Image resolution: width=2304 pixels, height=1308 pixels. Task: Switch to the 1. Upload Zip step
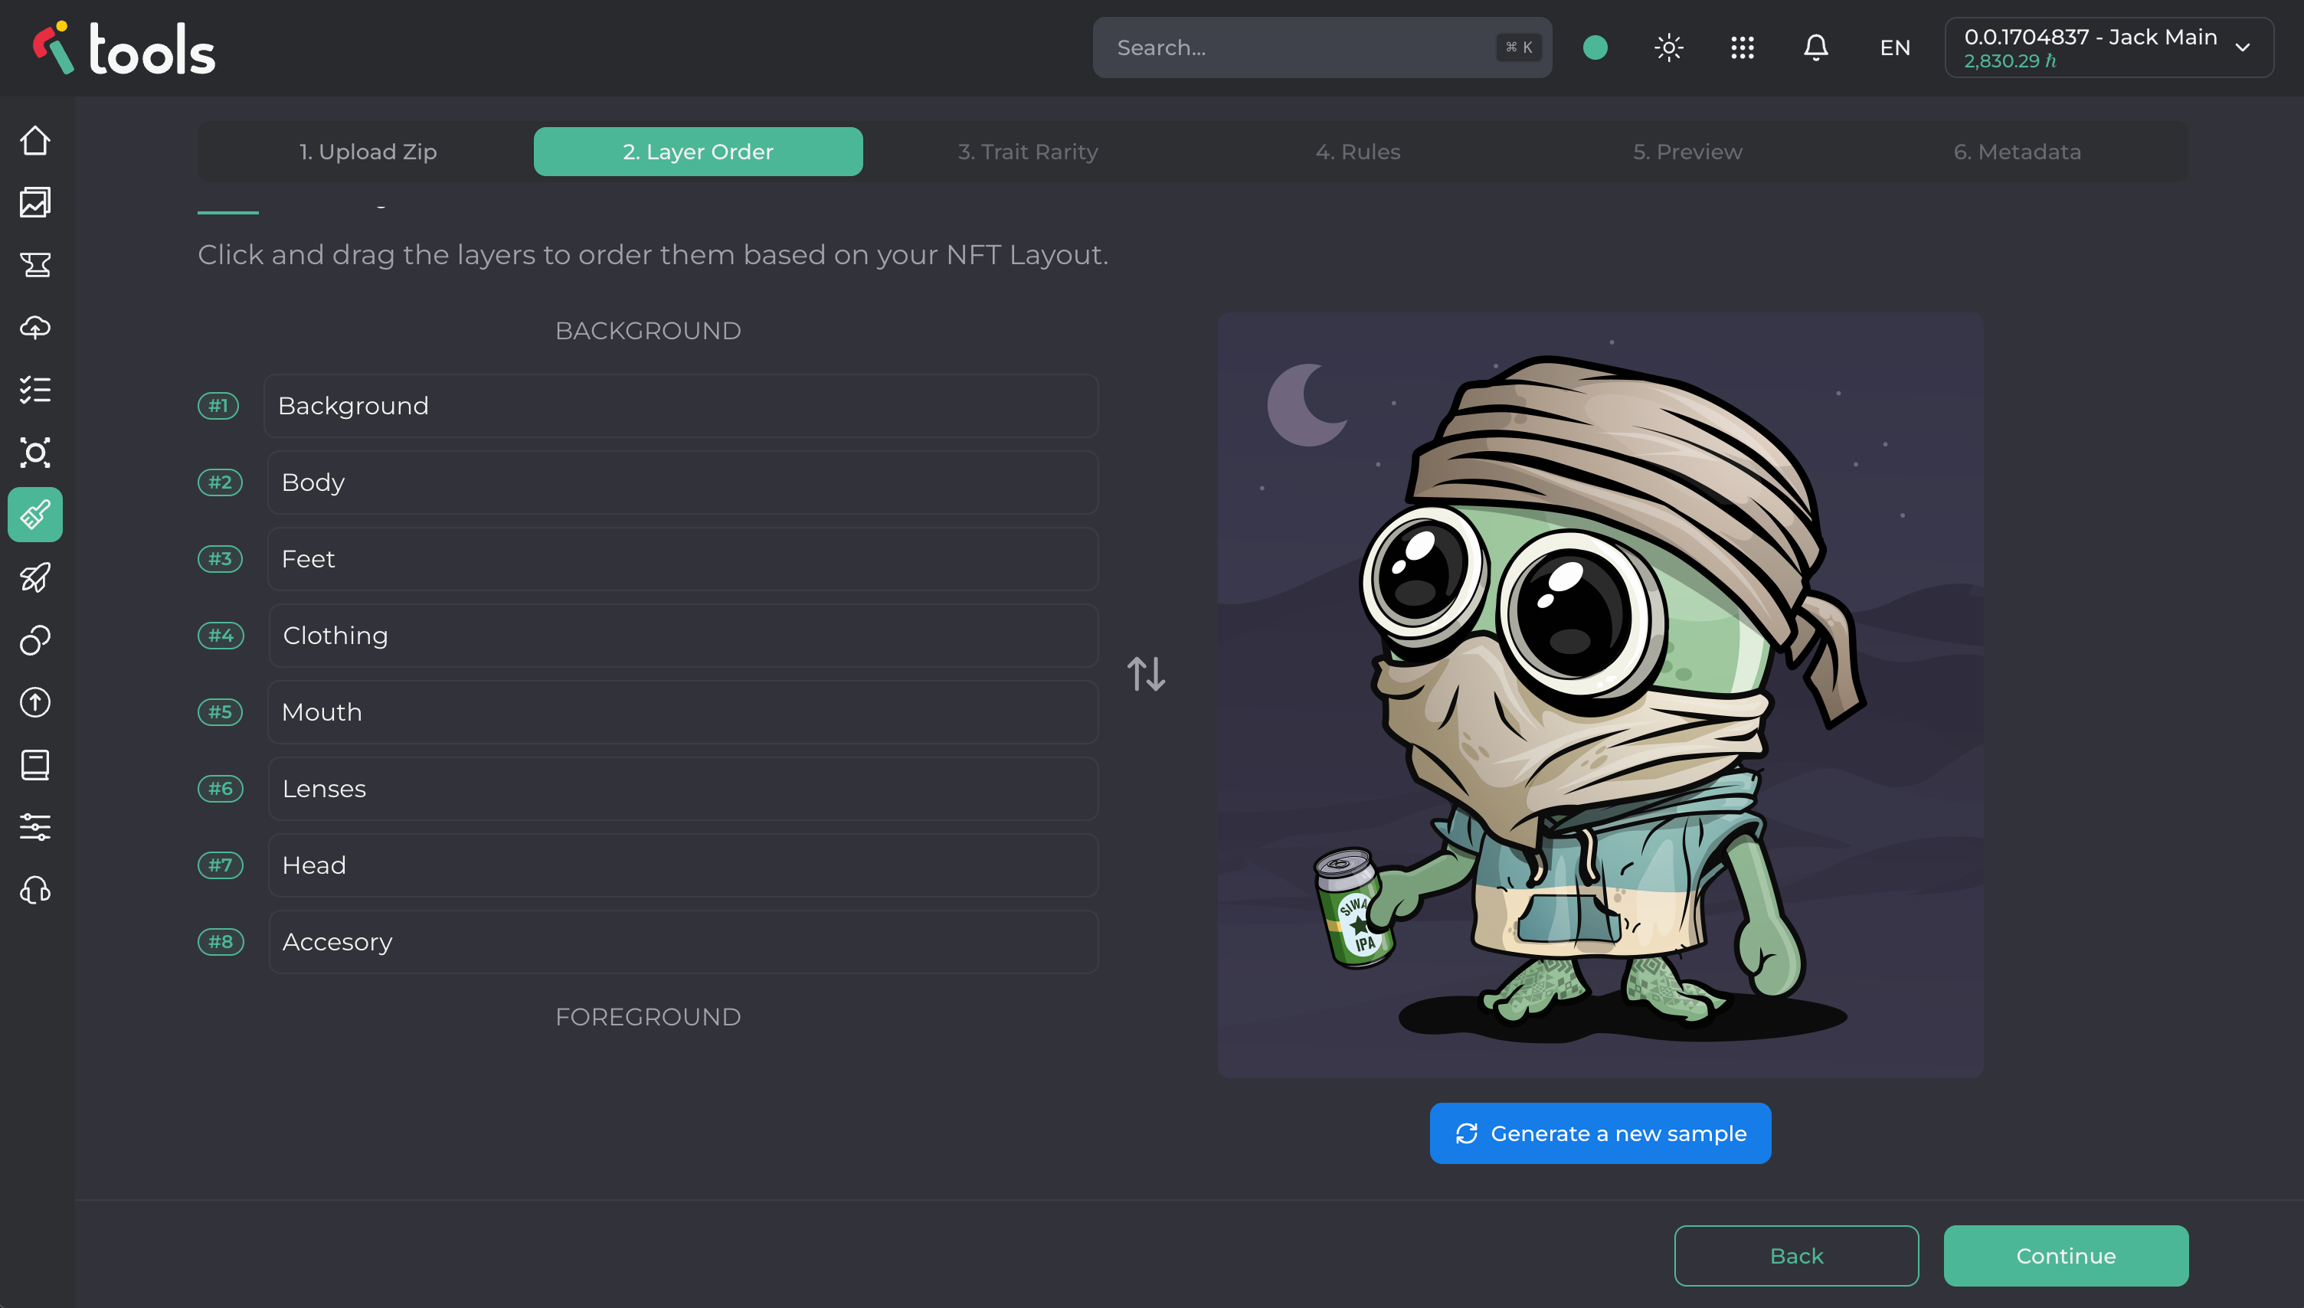pyautogui.click(x=368, y=152)
